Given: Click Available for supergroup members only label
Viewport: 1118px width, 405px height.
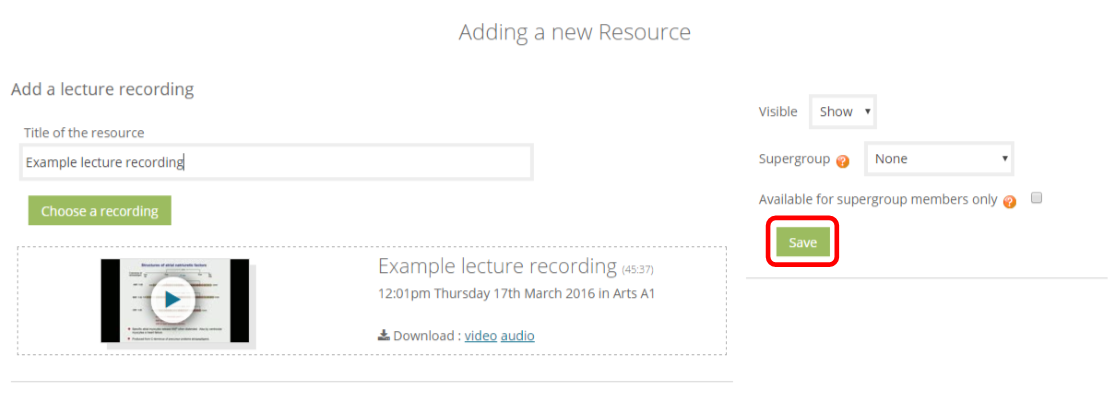Looking at the screenshot, I should [x=878, y=200].
